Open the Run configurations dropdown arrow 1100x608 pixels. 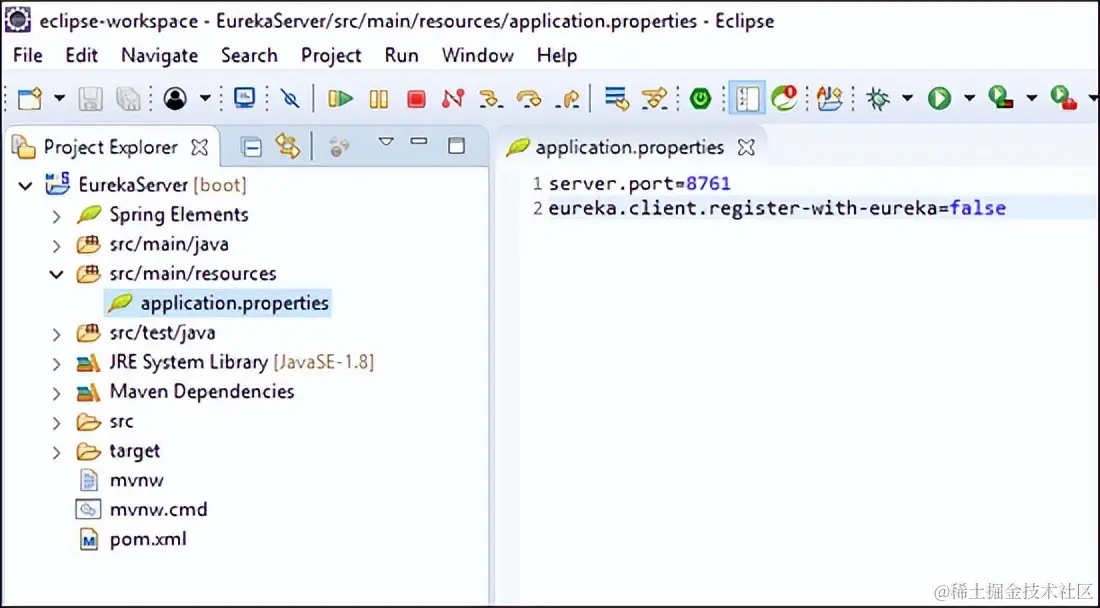[970, 98]
